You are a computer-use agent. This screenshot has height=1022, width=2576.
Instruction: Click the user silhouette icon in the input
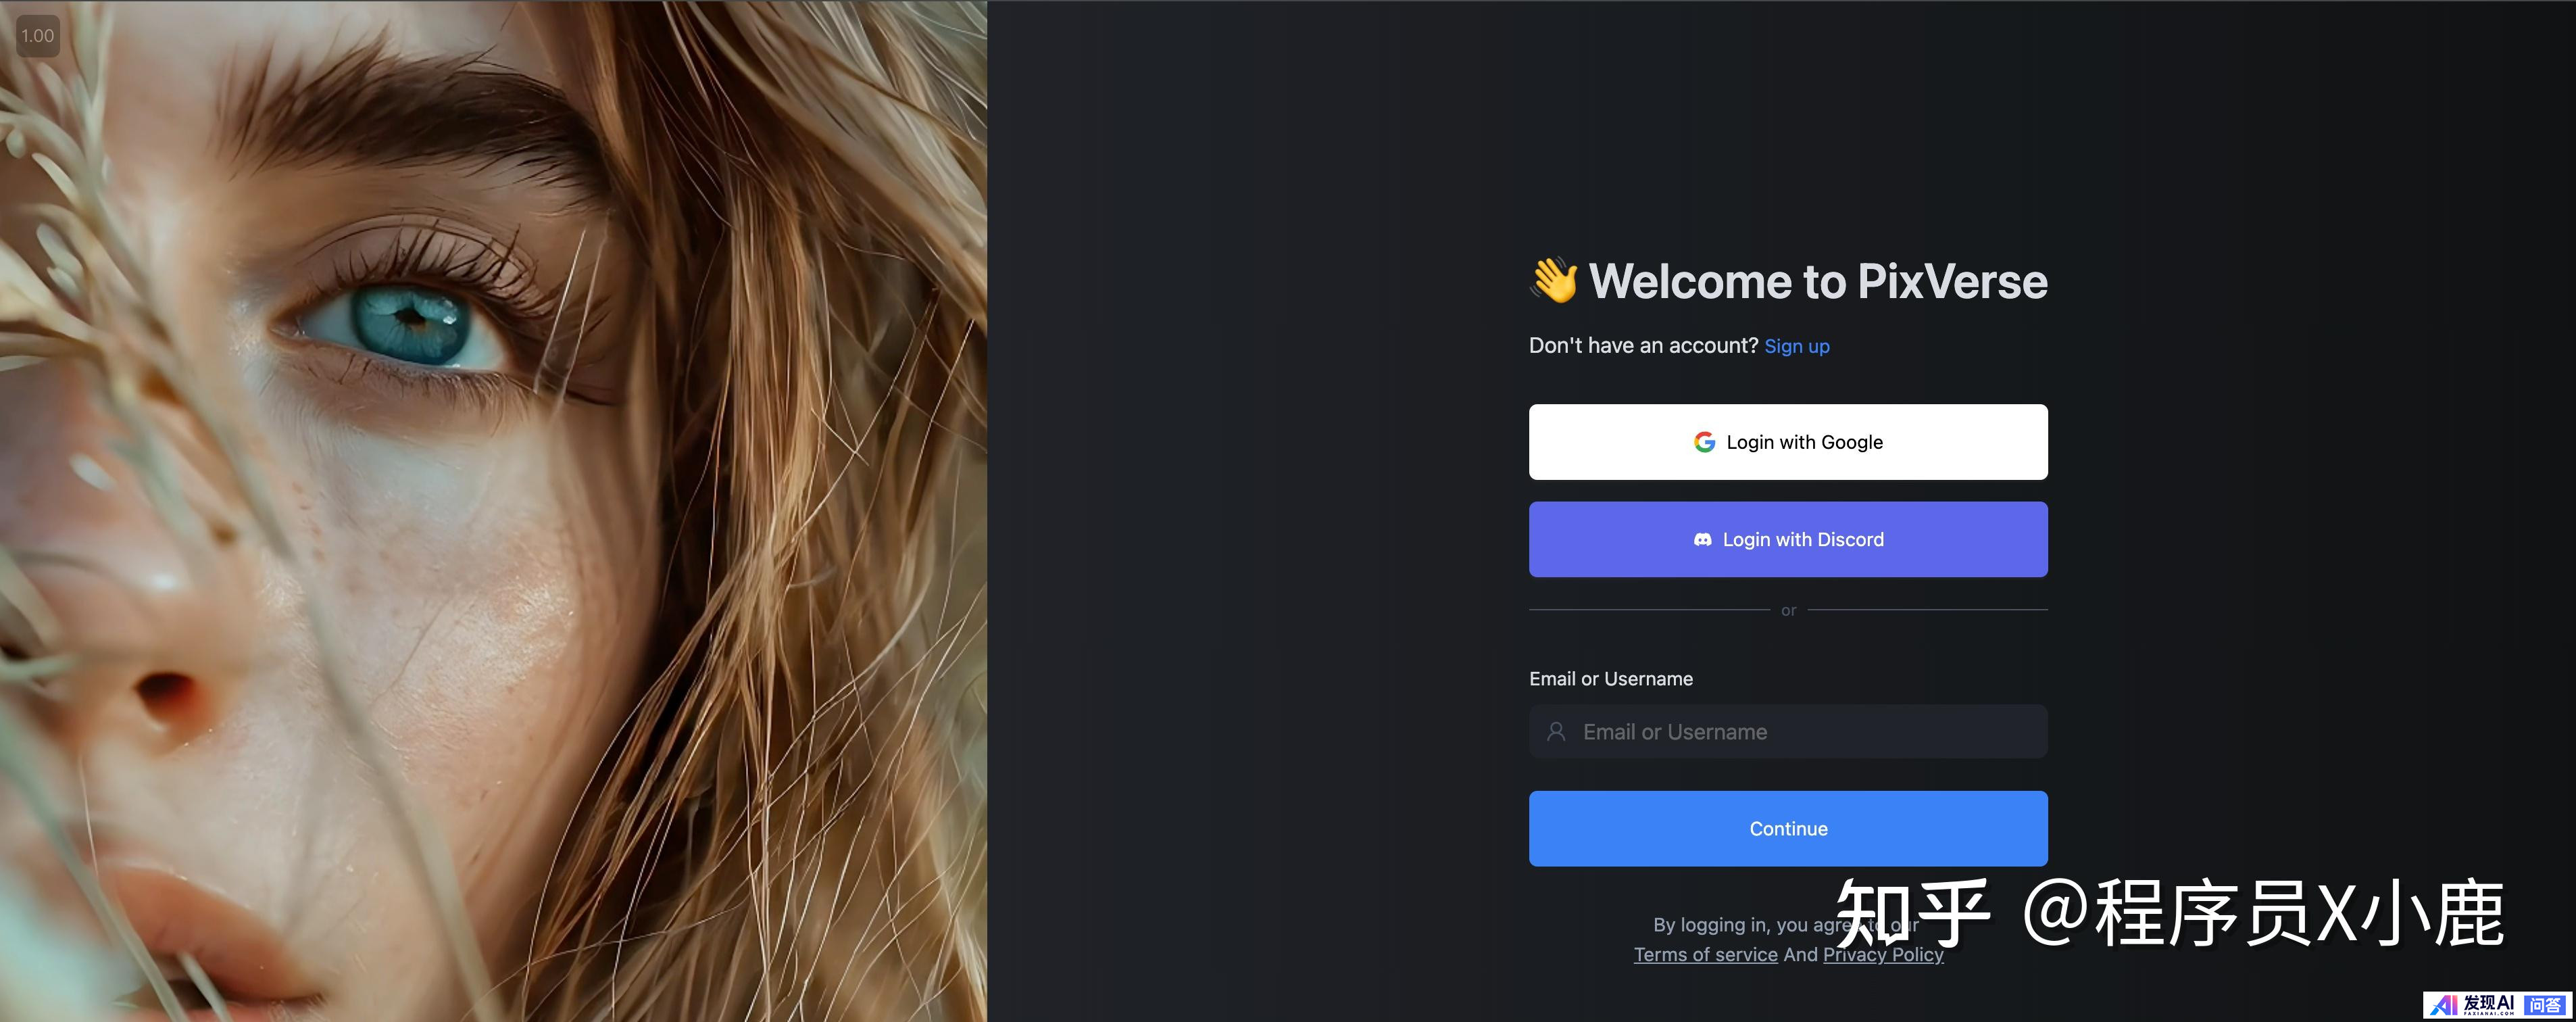point(1556,732)
